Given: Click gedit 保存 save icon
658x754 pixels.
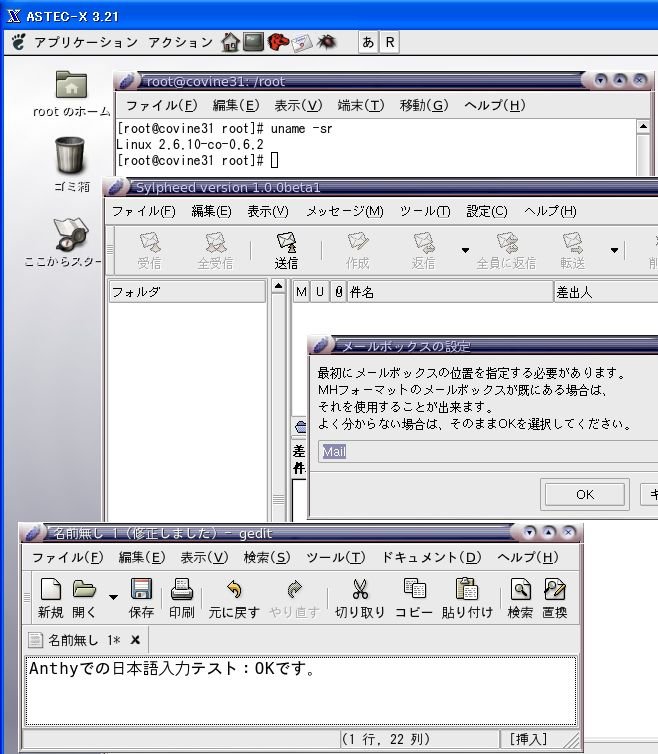Looking at the screenshot, I should pos(141,598).
